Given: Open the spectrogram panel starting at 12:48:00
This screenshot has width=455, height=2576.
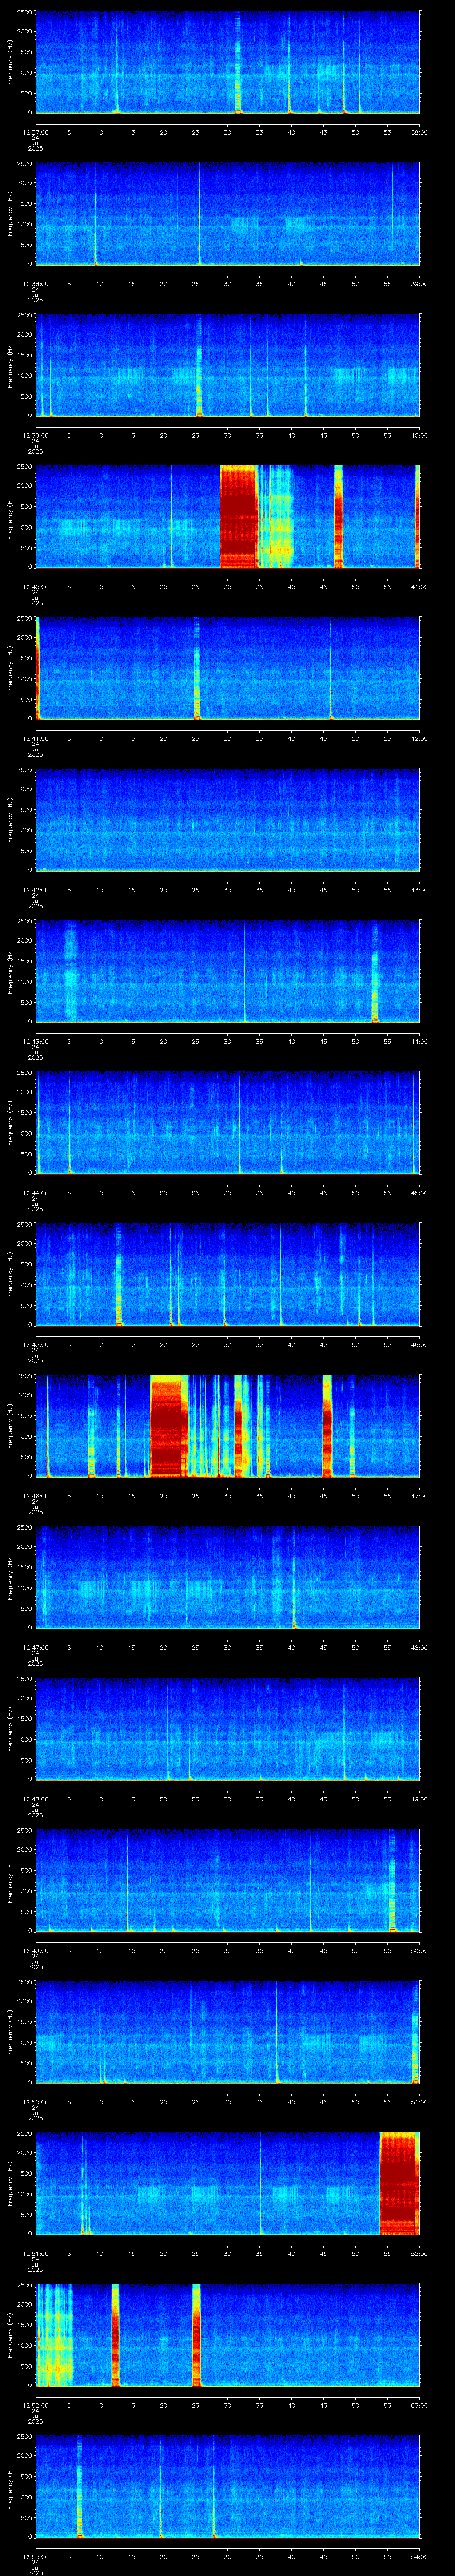Looking at the screenshot, I should click(x=227, y=1729).
